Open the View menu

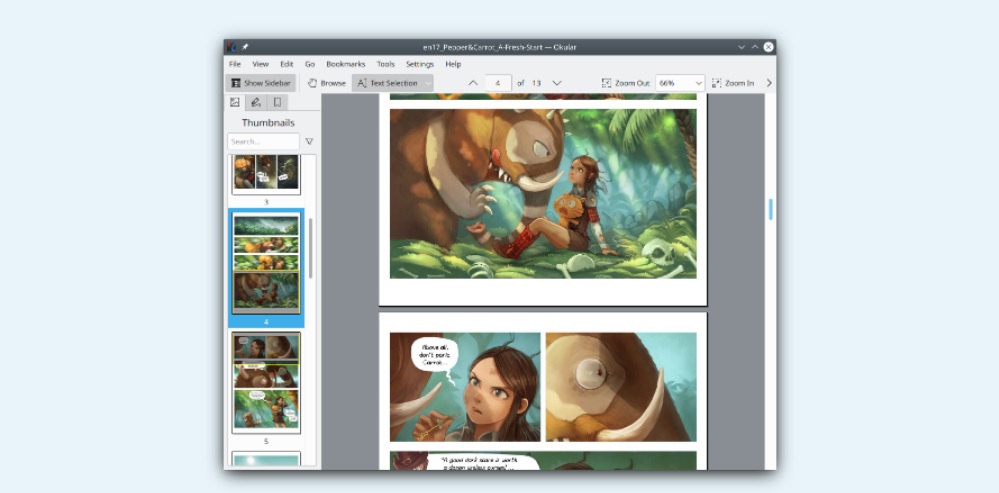click(261, 64)
